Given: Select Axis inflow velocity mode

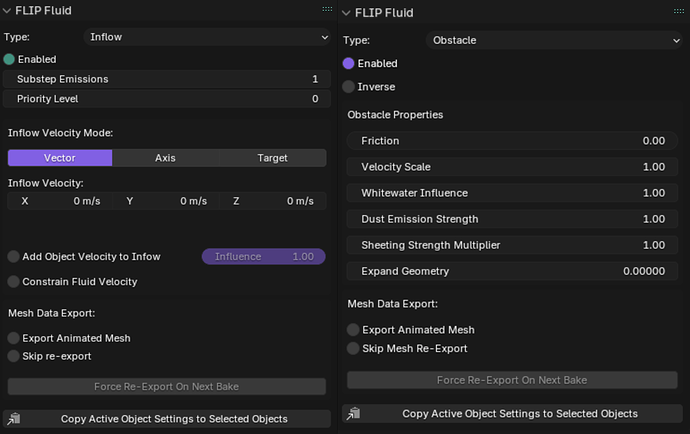Looking at the screenshot, I should (x=165, y=158).
